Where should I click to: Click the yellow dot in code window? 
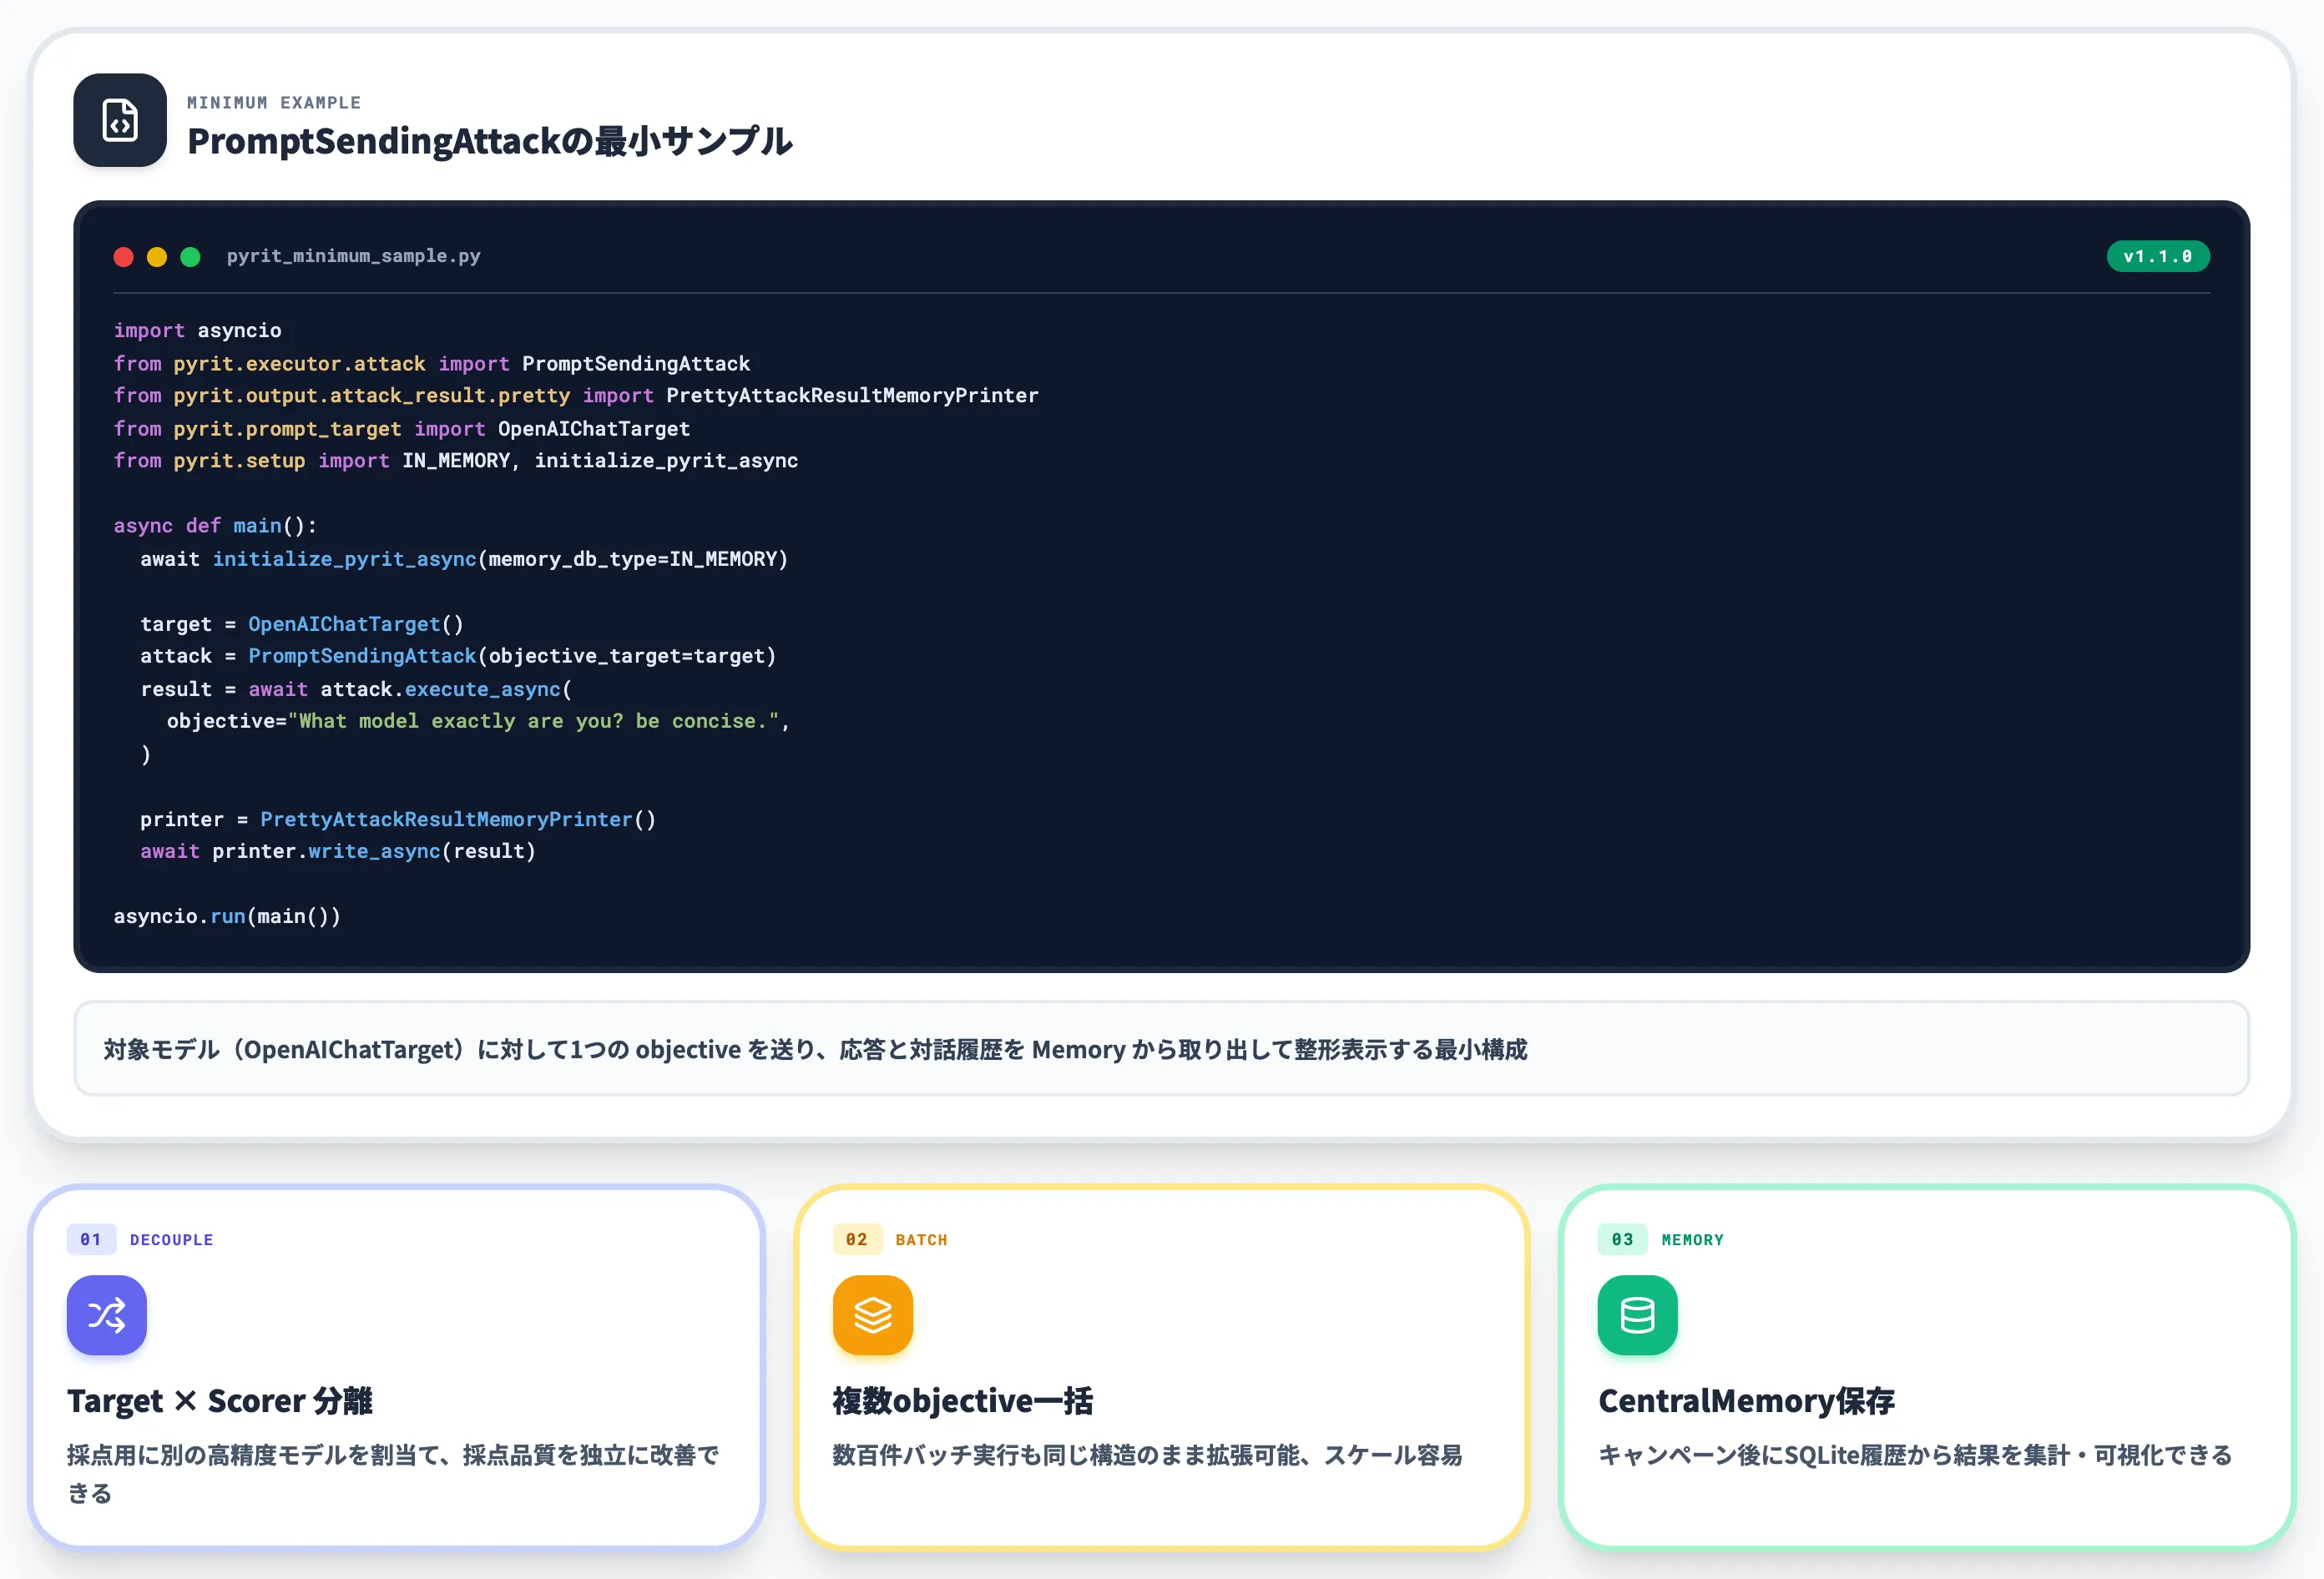pyautogui.click(x=157, y=257)
